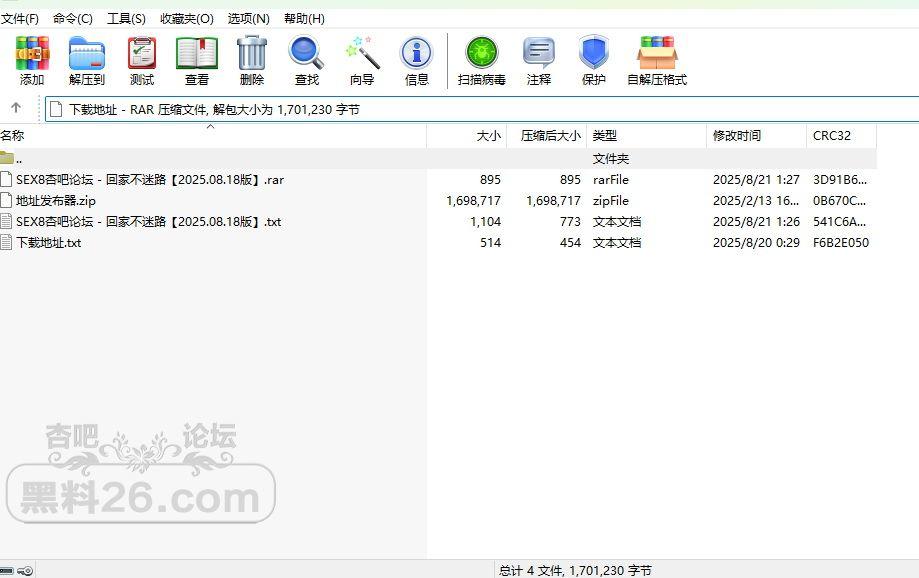
Task: Sort by 修改时间 column header
Action: click(757, 135)
